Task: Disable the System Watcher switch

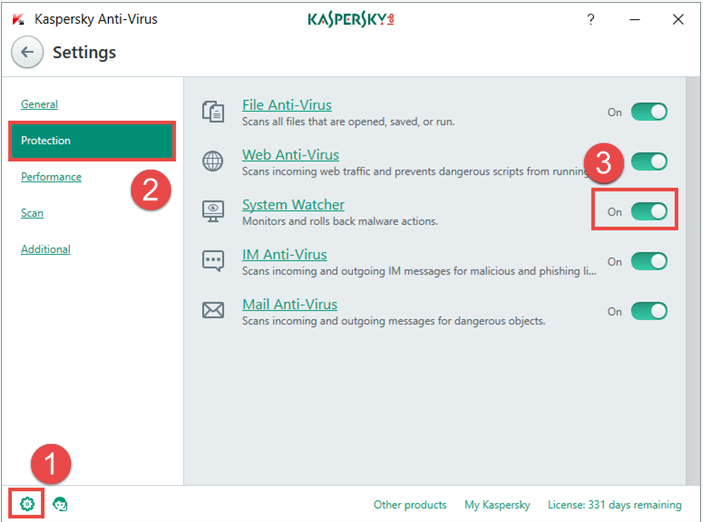Action: [649, 211]
